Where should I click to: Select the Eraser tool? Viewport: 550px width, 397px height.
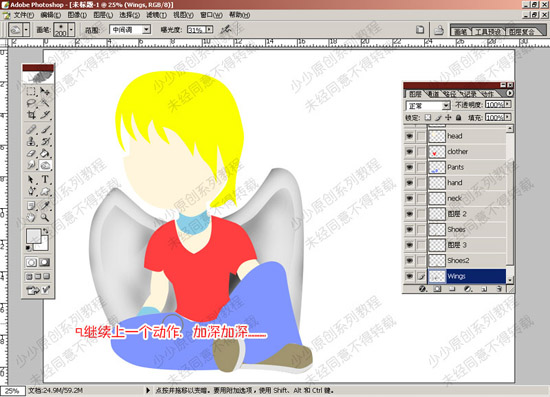(31, 154)
